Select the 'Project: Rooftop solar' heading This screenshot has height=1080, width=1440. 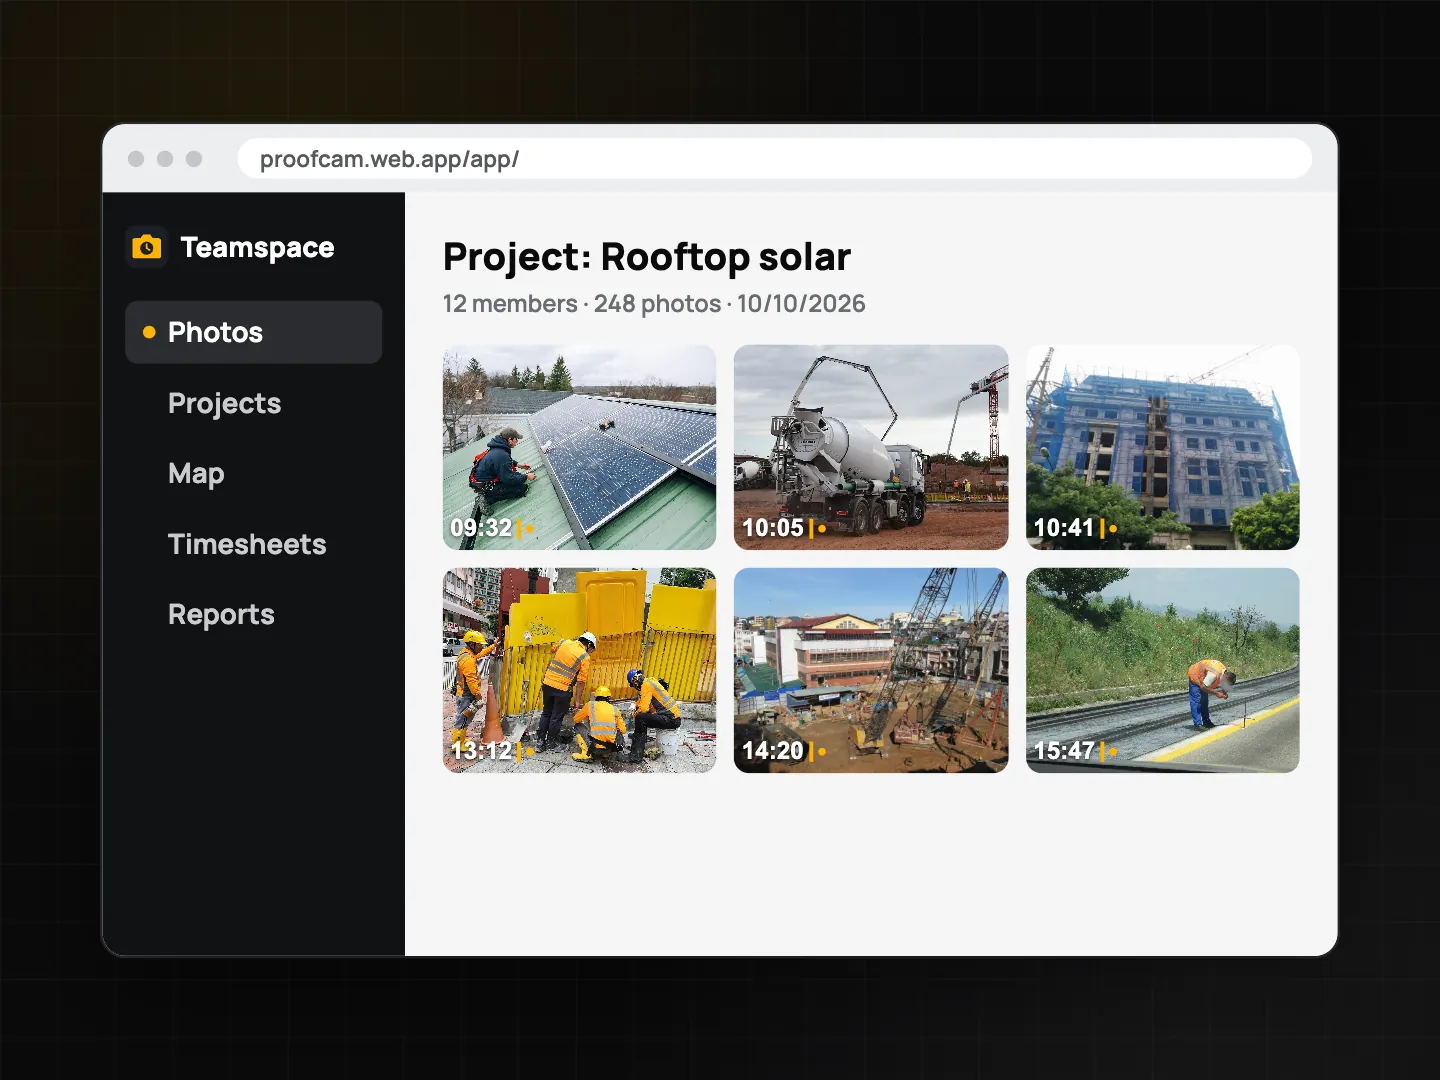pyautogui.click(x=647, y=257)
